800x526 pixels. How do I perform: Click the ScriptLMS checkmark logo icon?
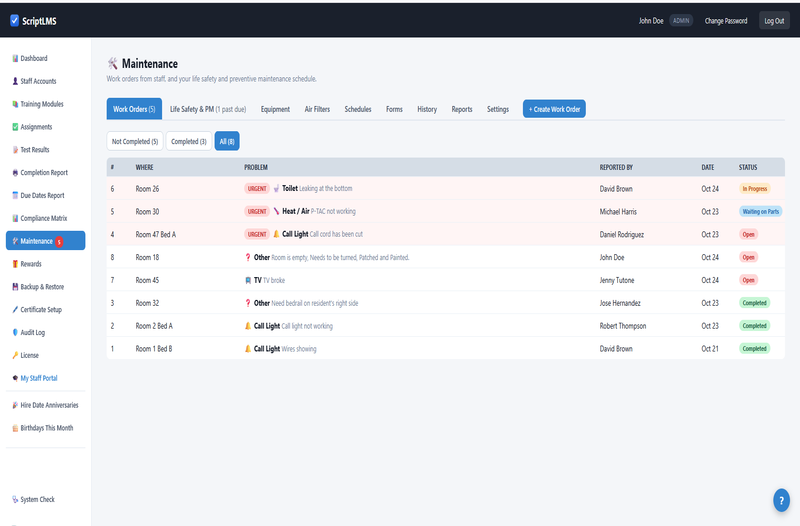click(14, 20)
